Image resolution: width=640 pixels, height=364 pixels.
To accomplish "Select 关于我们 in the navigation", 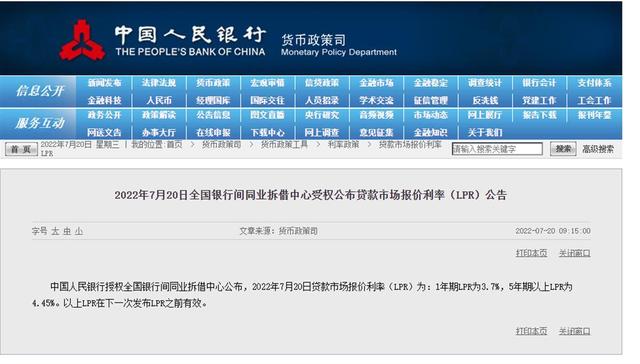I will [485, 133].
